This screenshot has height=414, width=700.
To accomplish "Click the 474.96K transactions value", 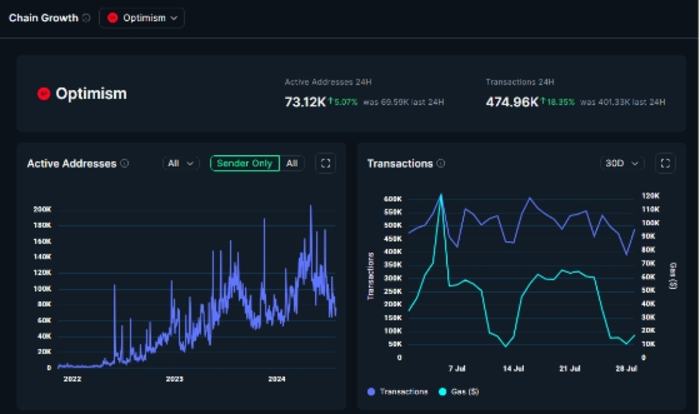I will click(512, 102).
